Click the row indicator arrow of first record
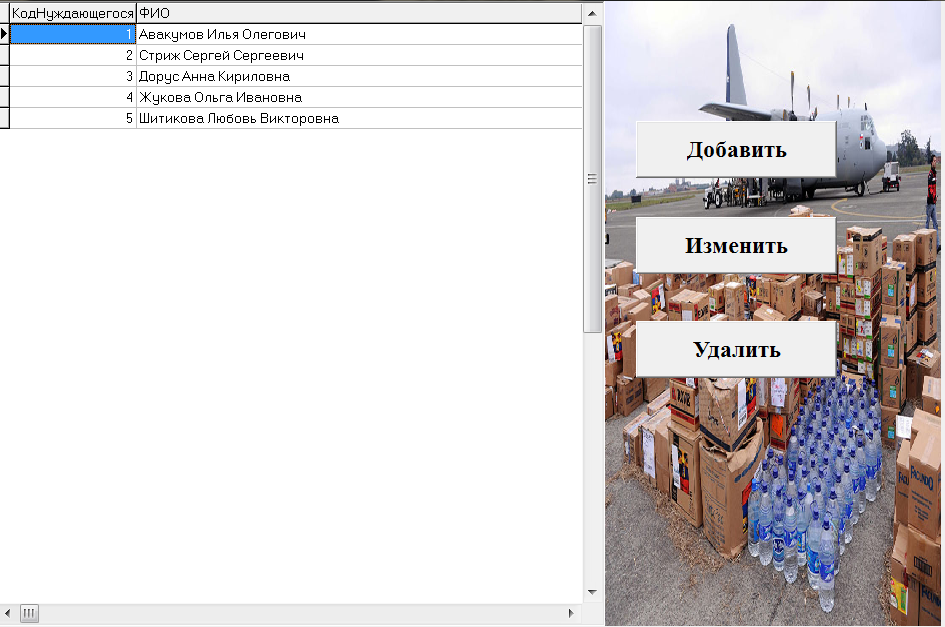The width and height of the screenshot is (945, 627). pos(5,35)
